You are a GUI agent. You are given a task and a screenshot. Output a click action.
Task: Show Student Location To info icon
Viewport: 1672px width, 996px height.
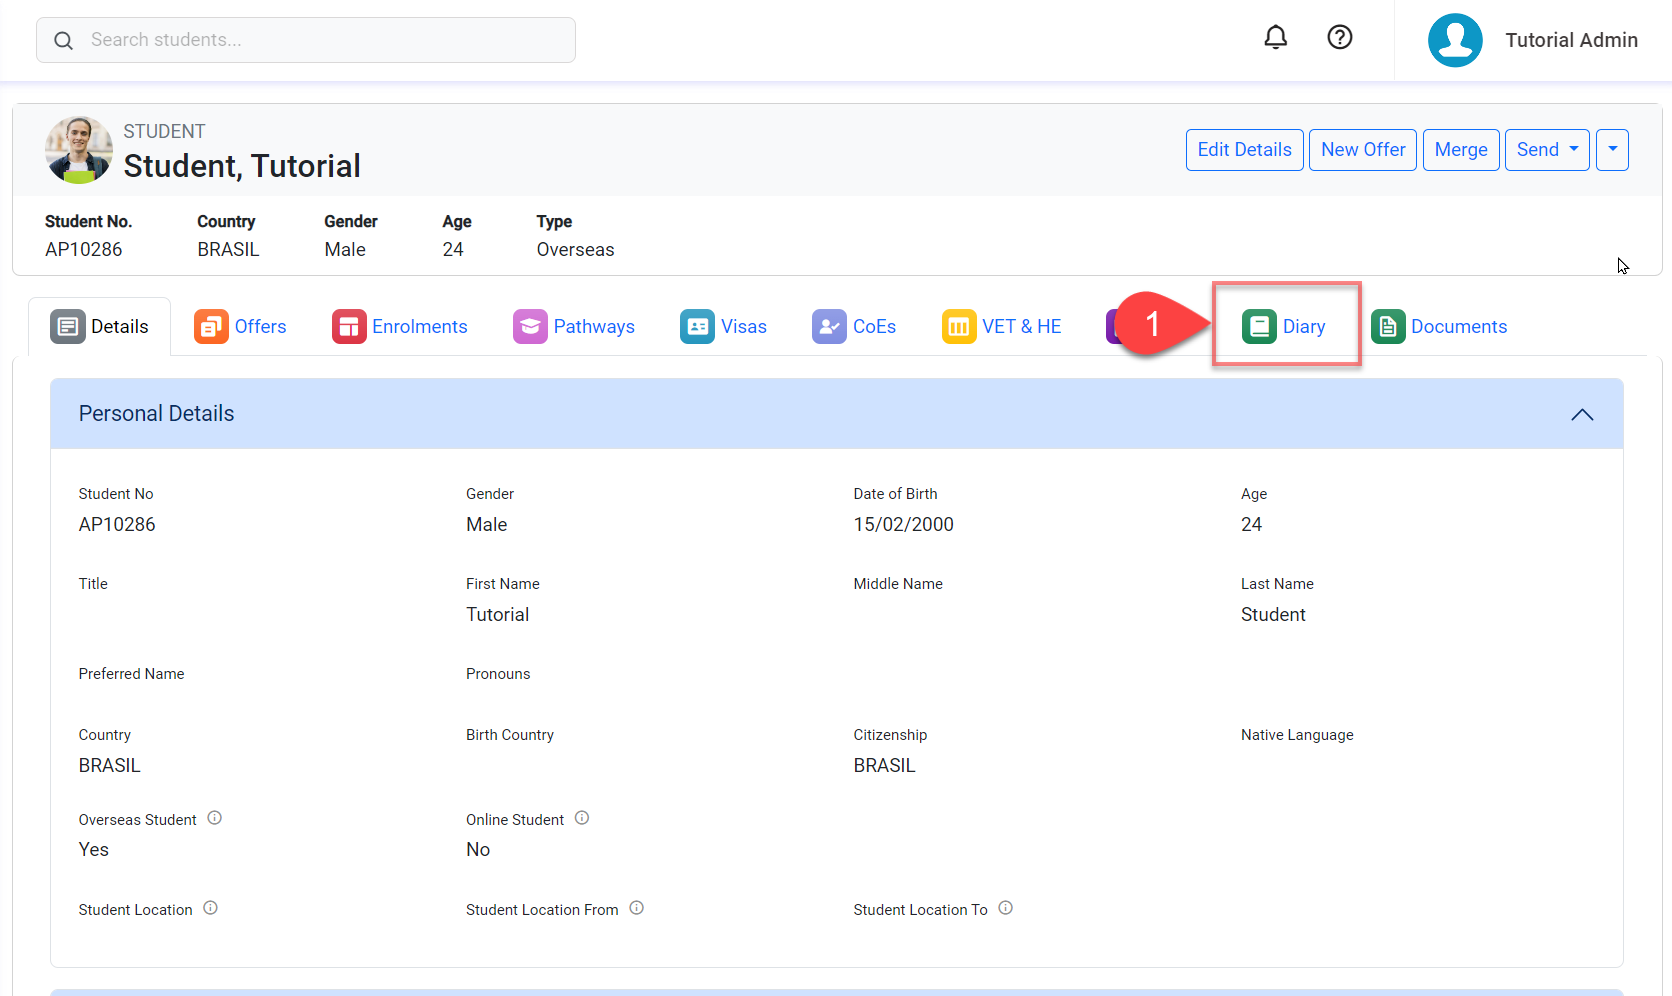pyautogui.click(x=1006, y=908)
